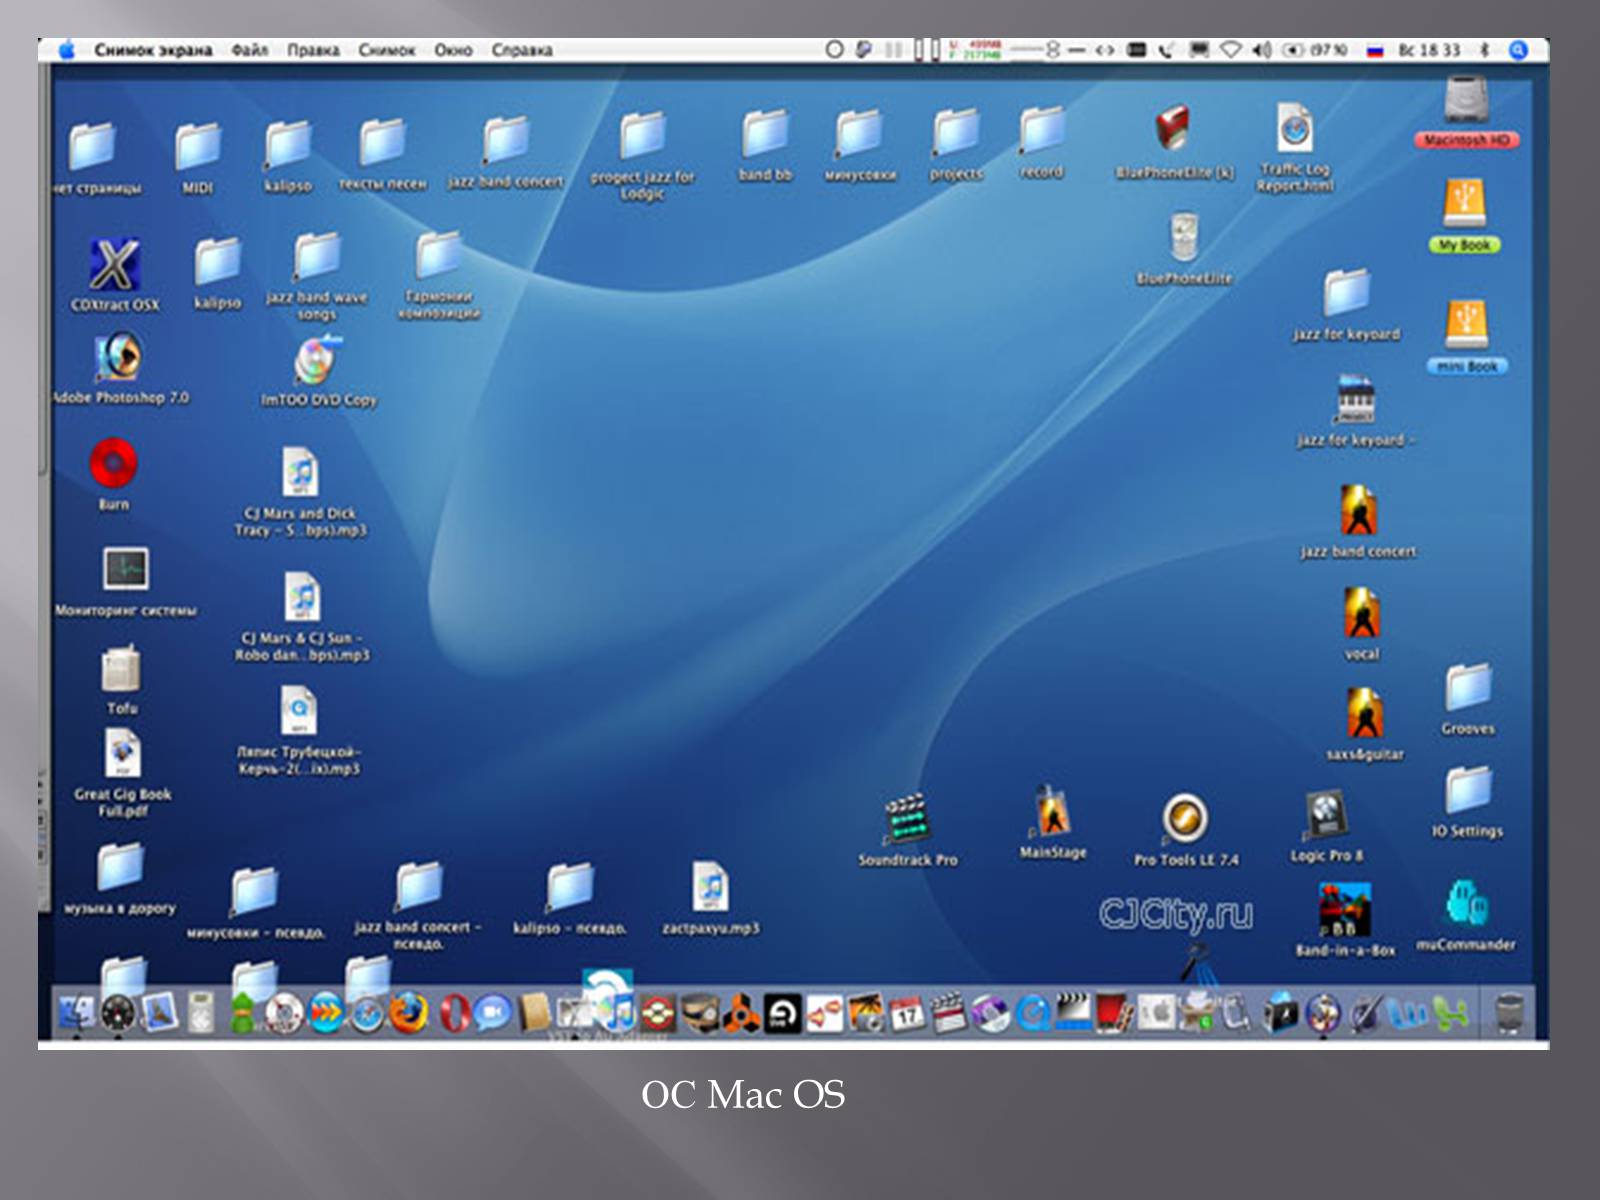1600x1200 pixels.
Task: Click the volume icon in menu bar
Action: [1262, 50]
